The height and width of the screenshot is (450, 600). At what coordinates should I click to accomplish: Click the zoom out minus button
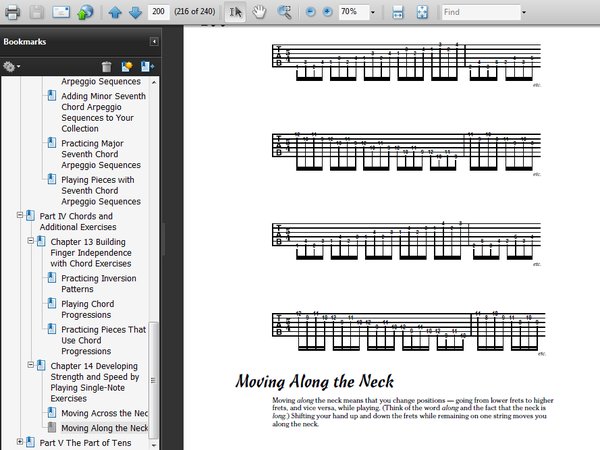310,12
